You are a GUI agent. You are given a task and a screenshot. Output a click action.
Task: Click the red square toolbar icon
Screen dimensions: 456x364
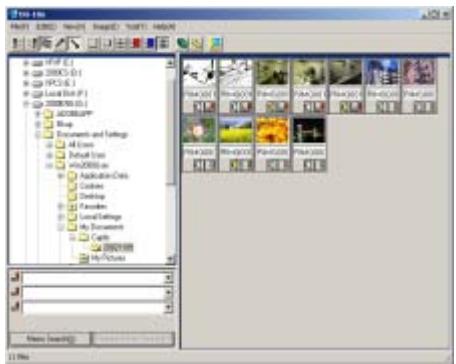coord(137,43)
